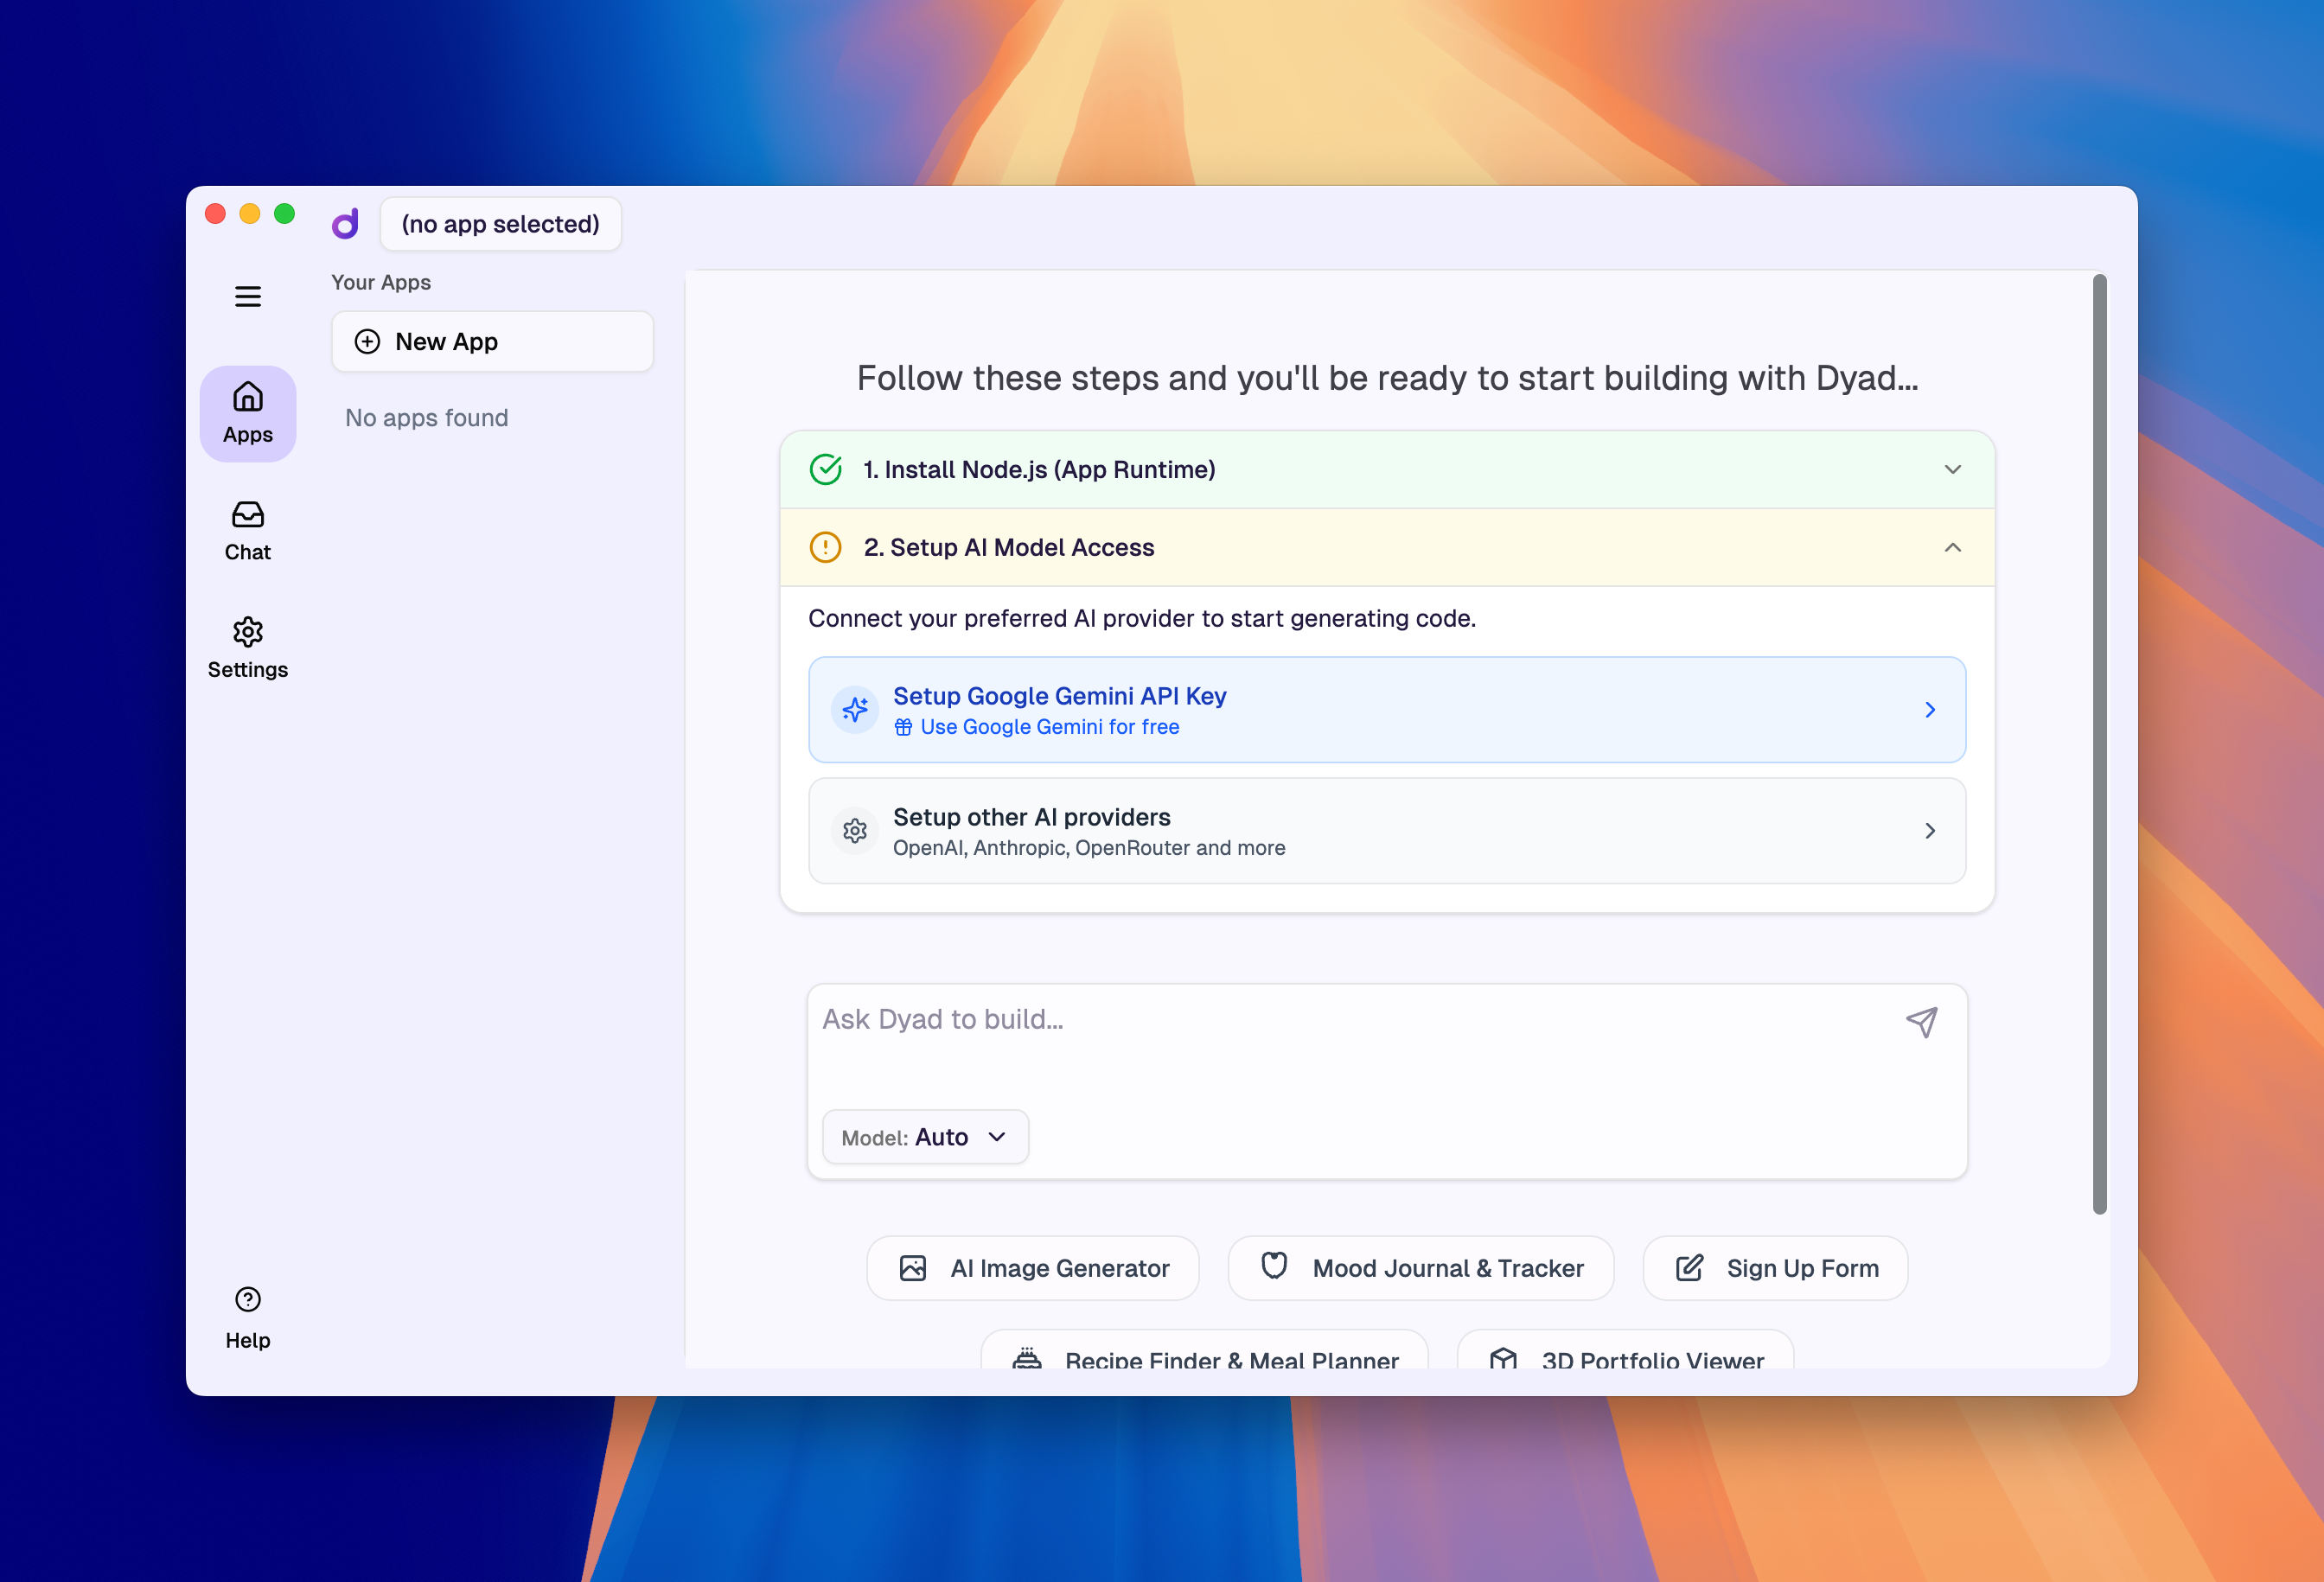Click the hamburger menu icon
The height and width of the screenshot is (1582, 2324).
247,296
